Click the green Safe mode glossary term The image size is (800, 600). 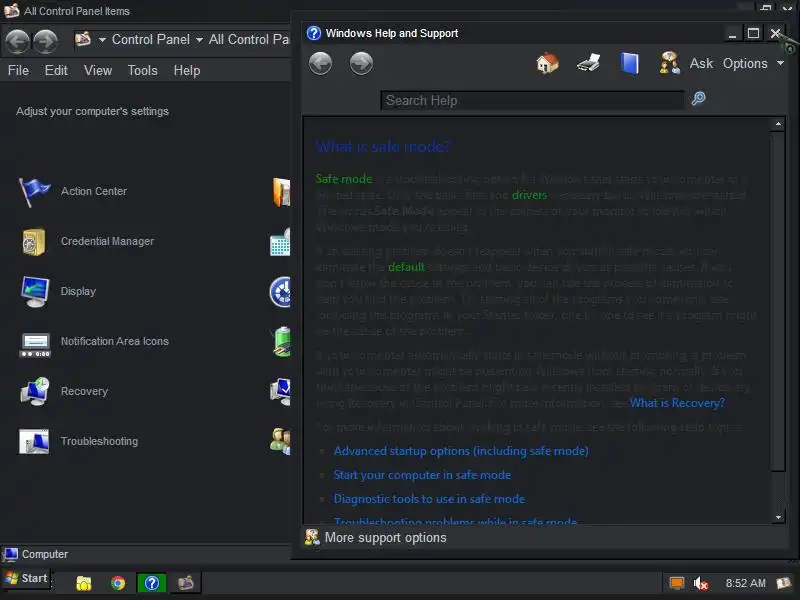pos(344,179)
